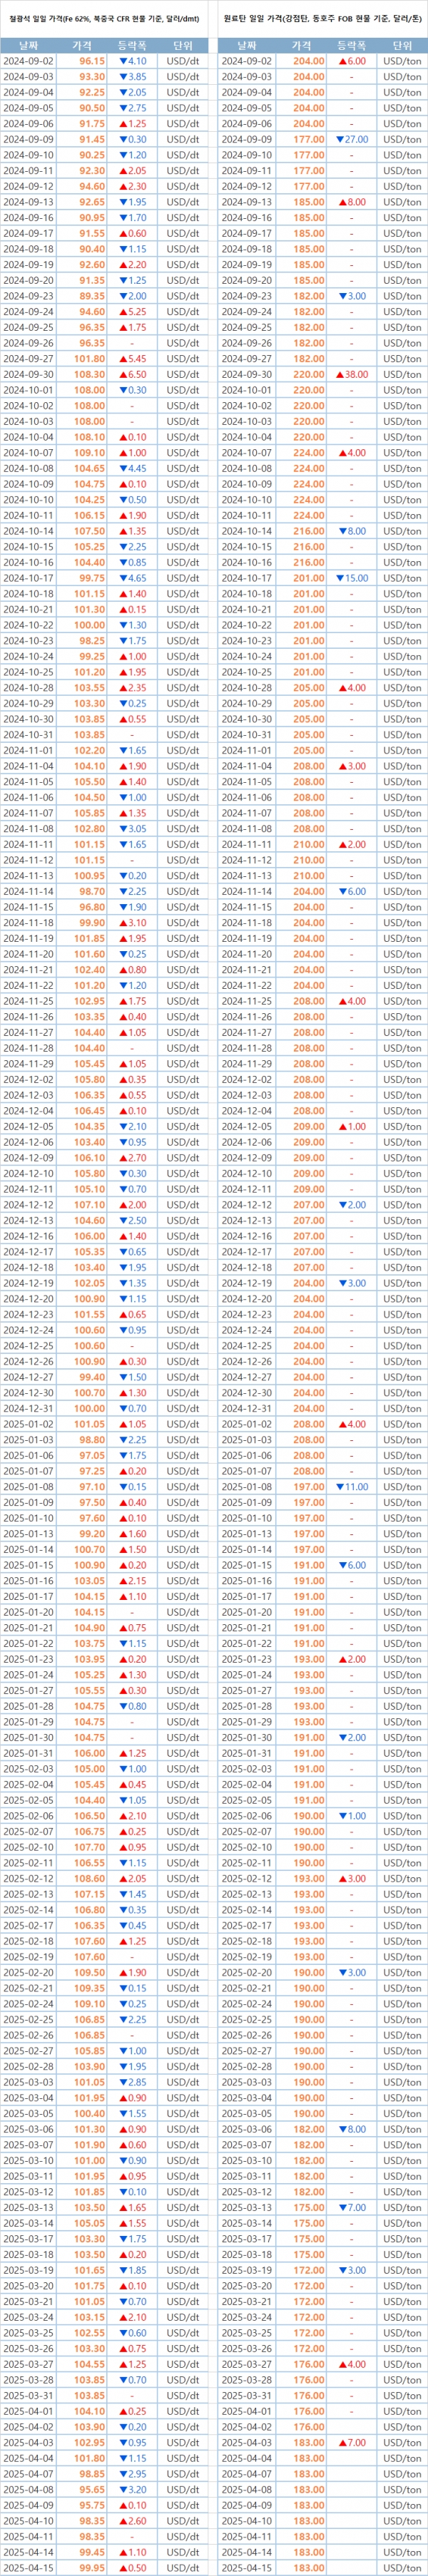The height and width of the screenshot is (2576, 428).
Task: Click 단위 header in coking coal table
Action: [x=402, y=46]
